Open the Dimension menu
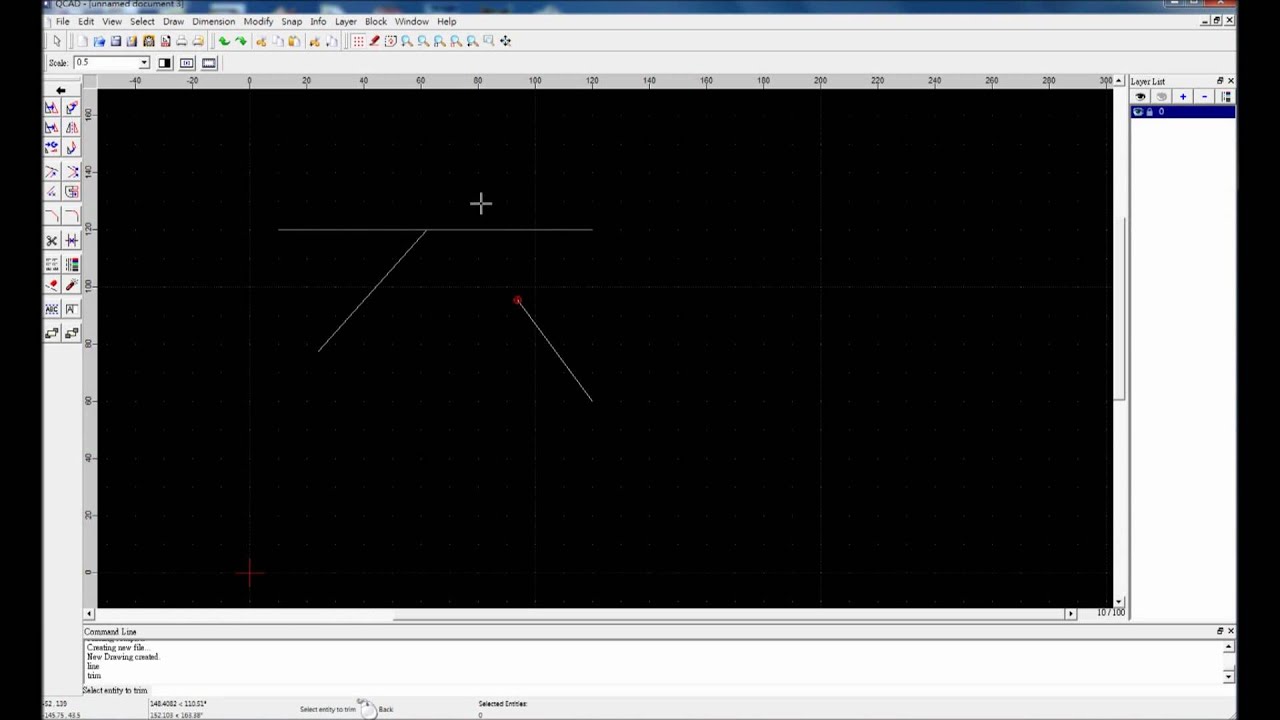 (213, 21)
